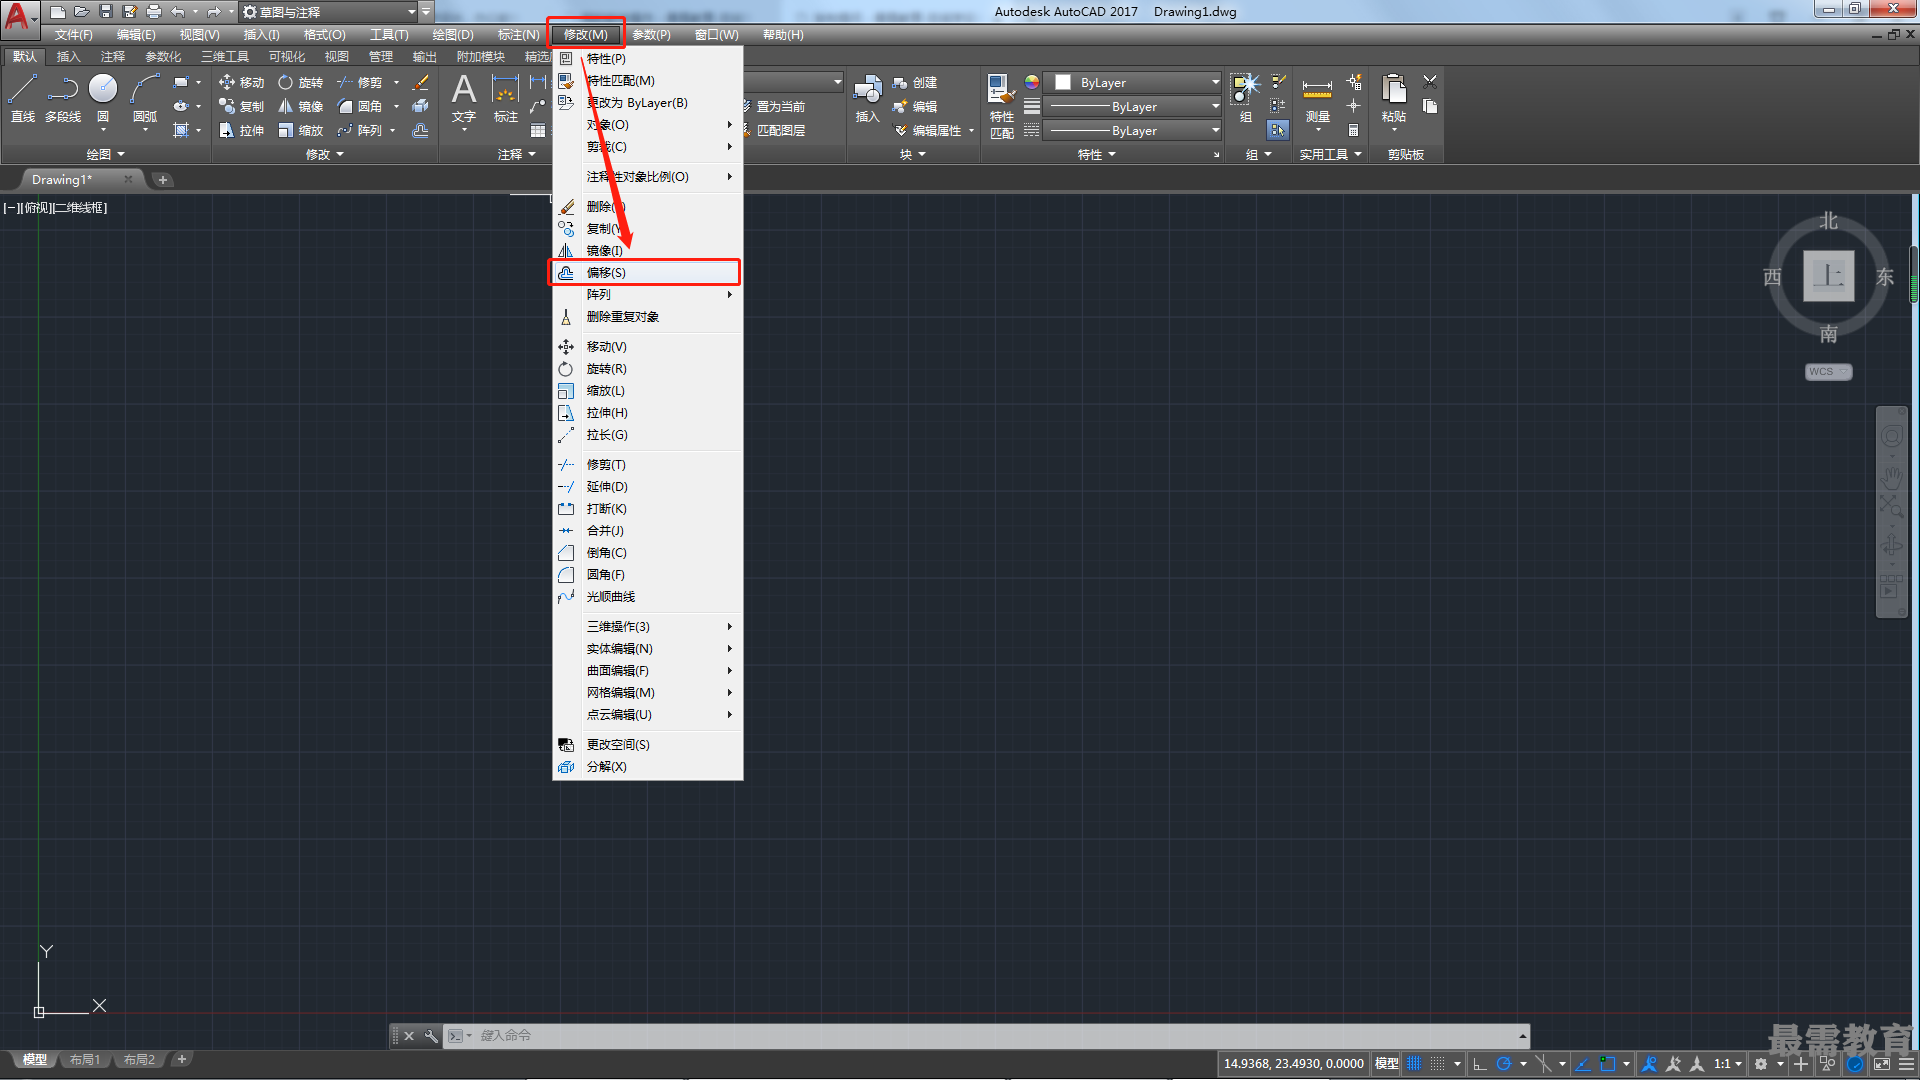Click the Match Properties (特性匹配) ribbon icon
This screenshot has width=1920, height=1080.
1001,106
